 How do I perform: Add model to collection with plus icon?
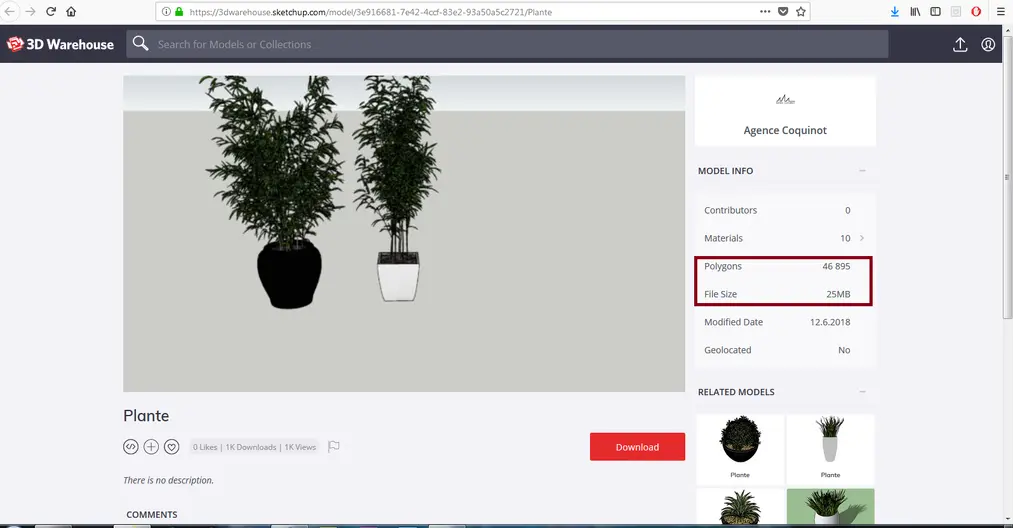pyautogui.click(x=151, y=447)
